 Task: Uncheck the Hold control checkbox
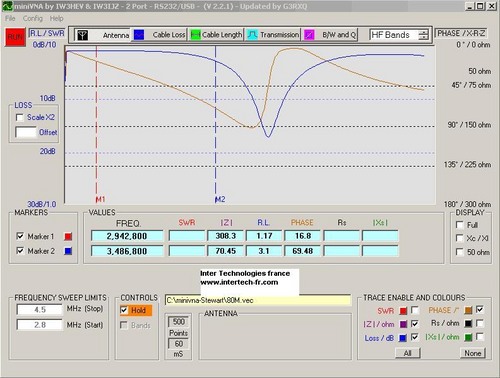(124, 310)
